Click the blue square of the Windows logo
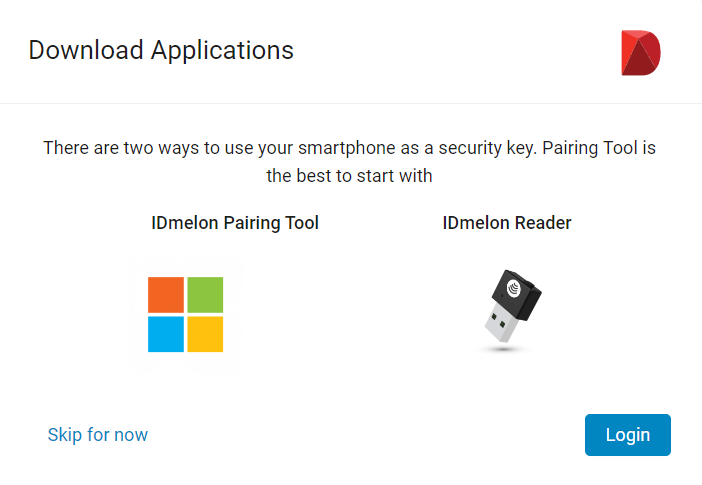Screen dimensions: 702x485 pyautogui.click(x=166, y=334)
